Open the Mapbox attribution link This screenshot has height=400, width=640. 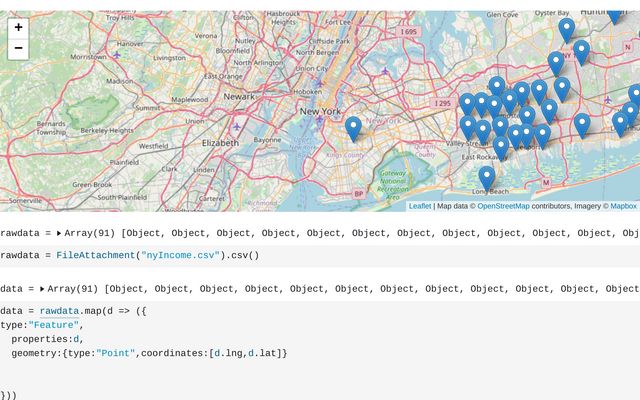pyautogui.click(x=623, y=206)
